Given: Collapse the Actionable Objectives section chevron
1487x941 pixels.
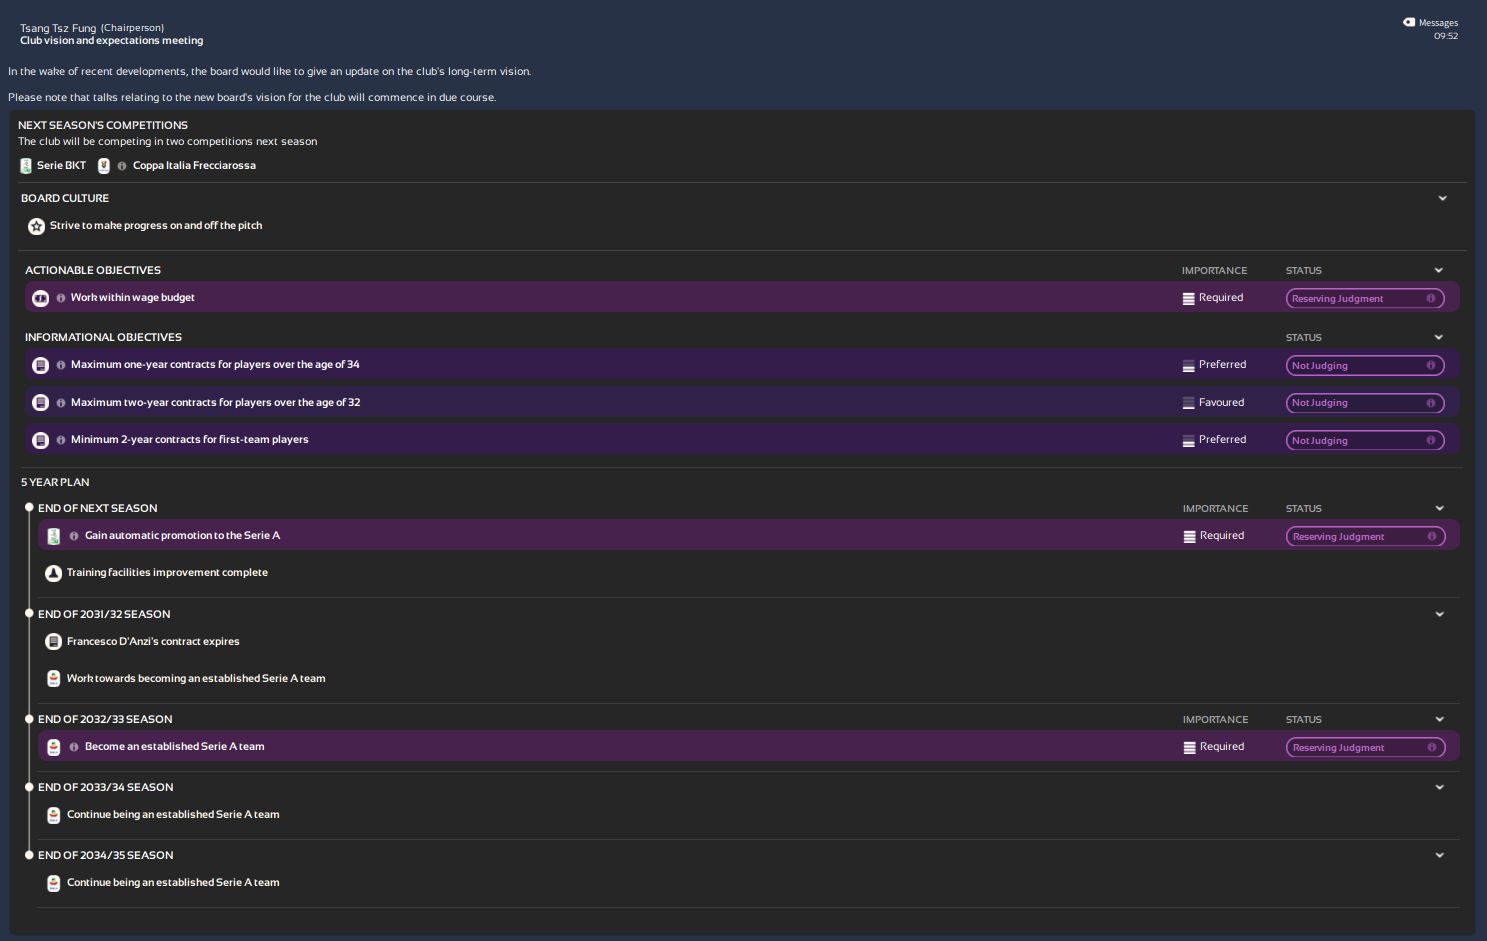Looking at the screenshot, I should coord(1438,270).
